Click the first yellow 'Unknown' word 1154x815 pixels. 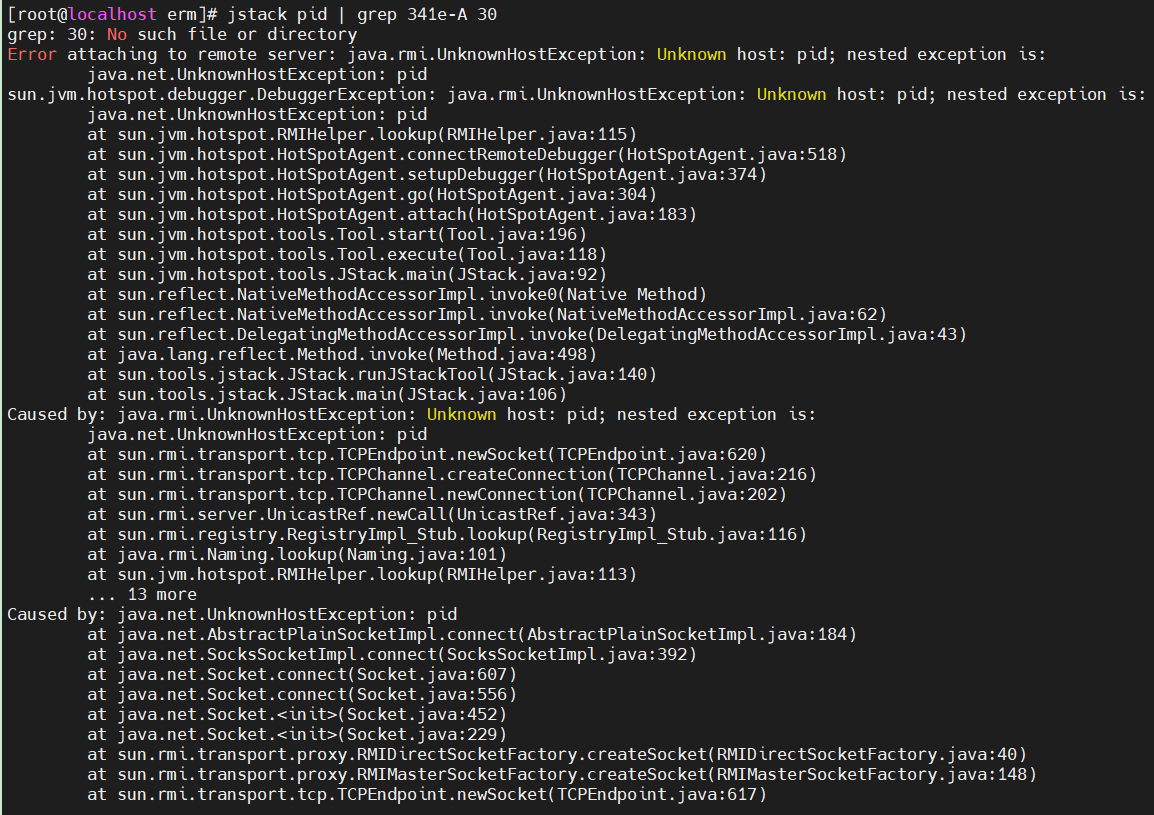click(691, 54)
